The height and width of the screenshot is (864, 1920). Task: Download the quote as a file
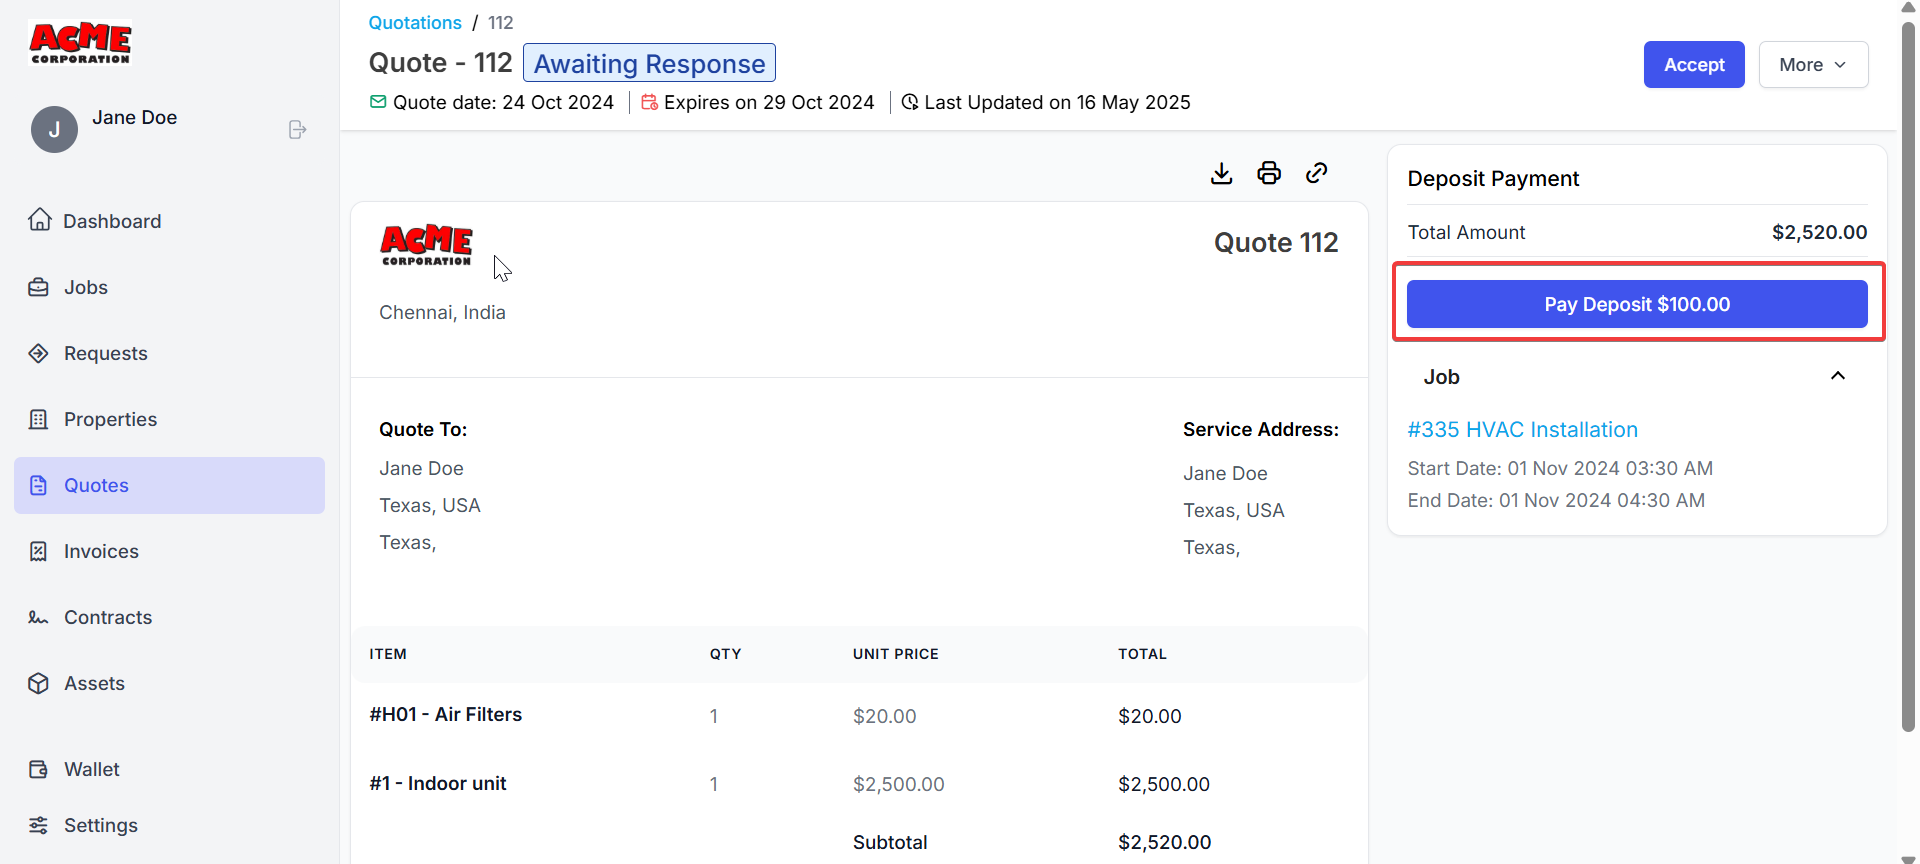[x=1221, y=173]
